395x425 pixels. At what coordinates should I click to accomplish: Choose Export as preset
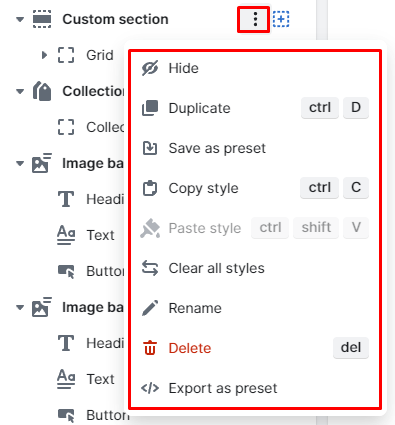tap(255, 388)
